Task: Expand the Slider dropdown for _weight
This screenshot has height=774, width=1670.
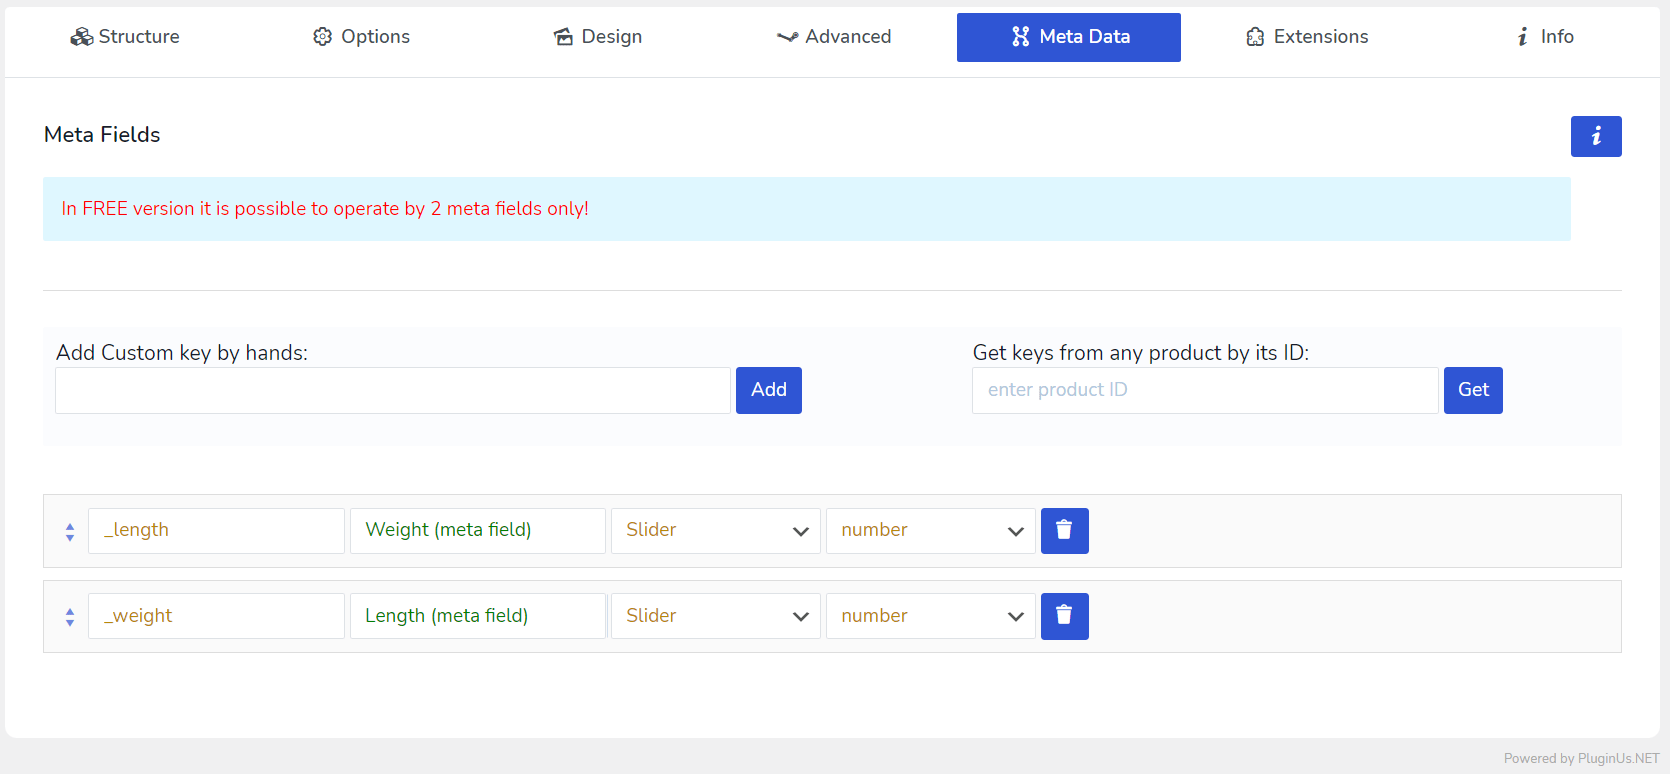Action: click(x=715, y=616)
